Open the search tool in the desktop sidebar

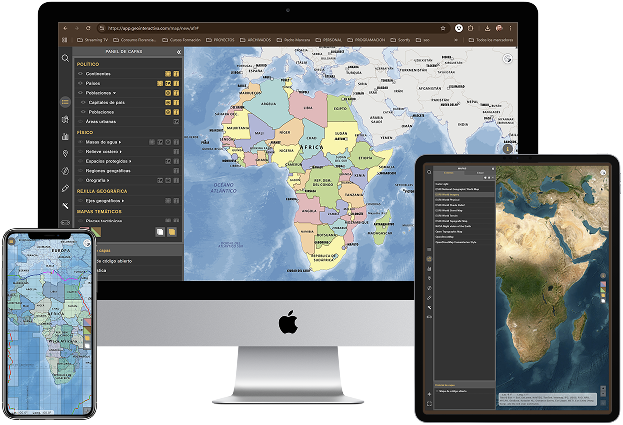[65, 58]
